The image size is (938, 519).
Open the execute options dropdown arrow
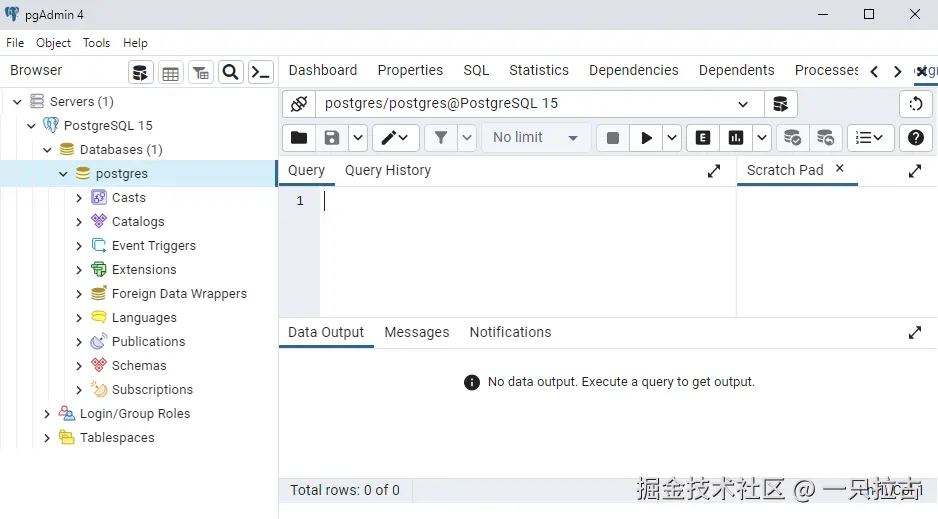(x=672, y=138)
